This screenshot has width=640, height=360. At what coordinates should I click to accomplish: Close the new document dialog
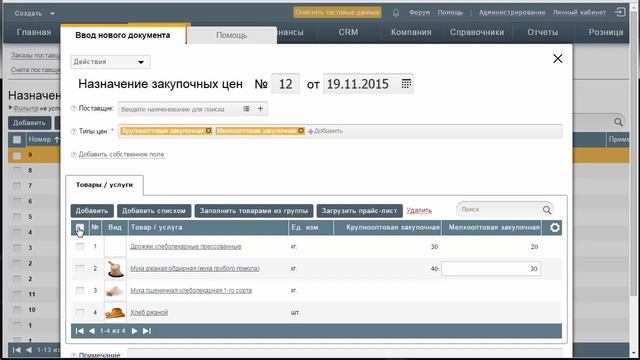558,59
